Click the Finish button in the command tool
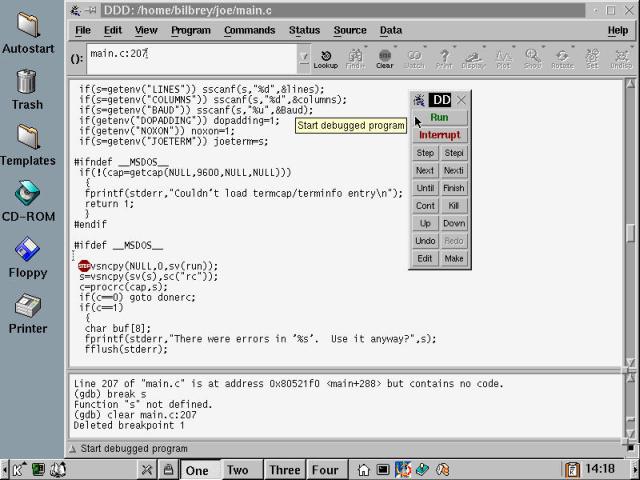 coord(454,188)
